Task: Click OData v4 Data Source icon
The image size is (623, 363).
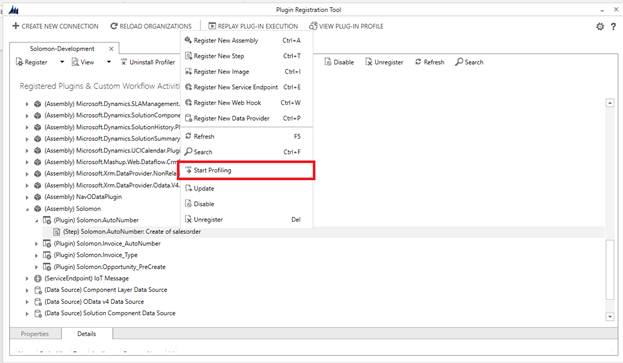Action: (38, 301)
